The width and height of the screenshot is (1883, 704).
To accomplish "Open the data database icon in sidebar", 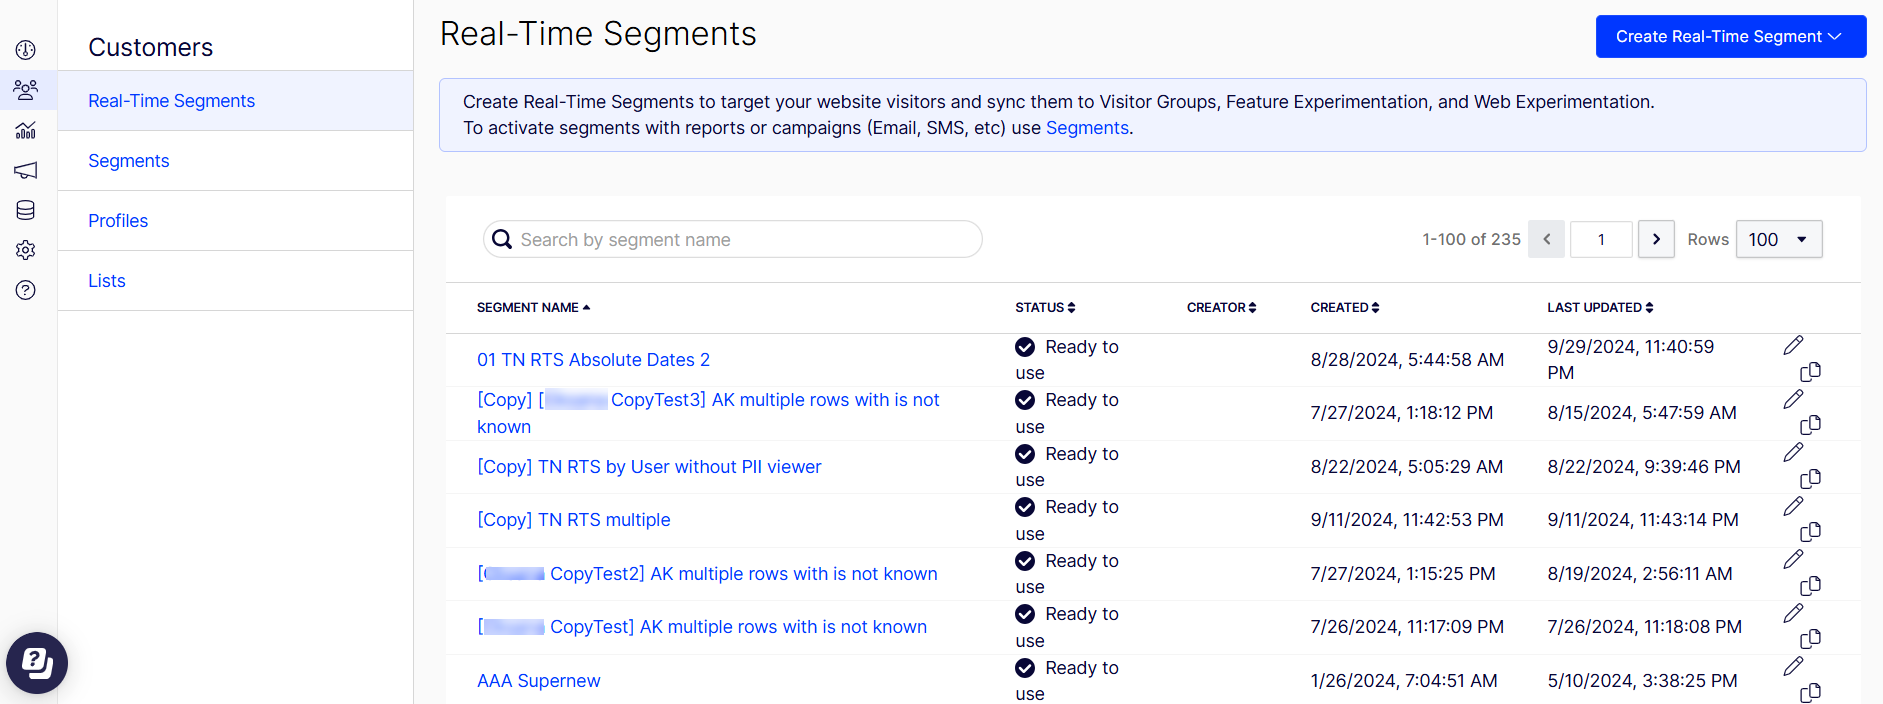I will point(26,210).
